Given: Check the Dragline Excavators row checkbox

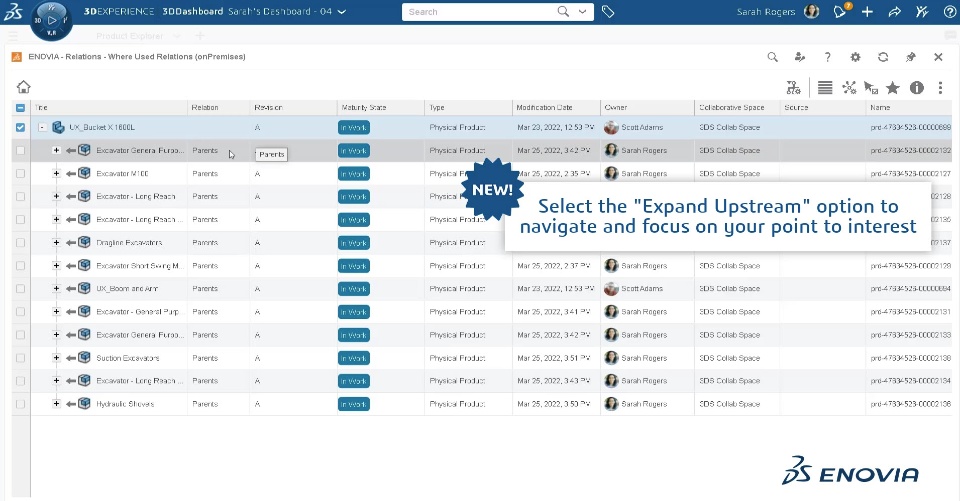Looking at the screenshot, I should (x=20, y=243).
